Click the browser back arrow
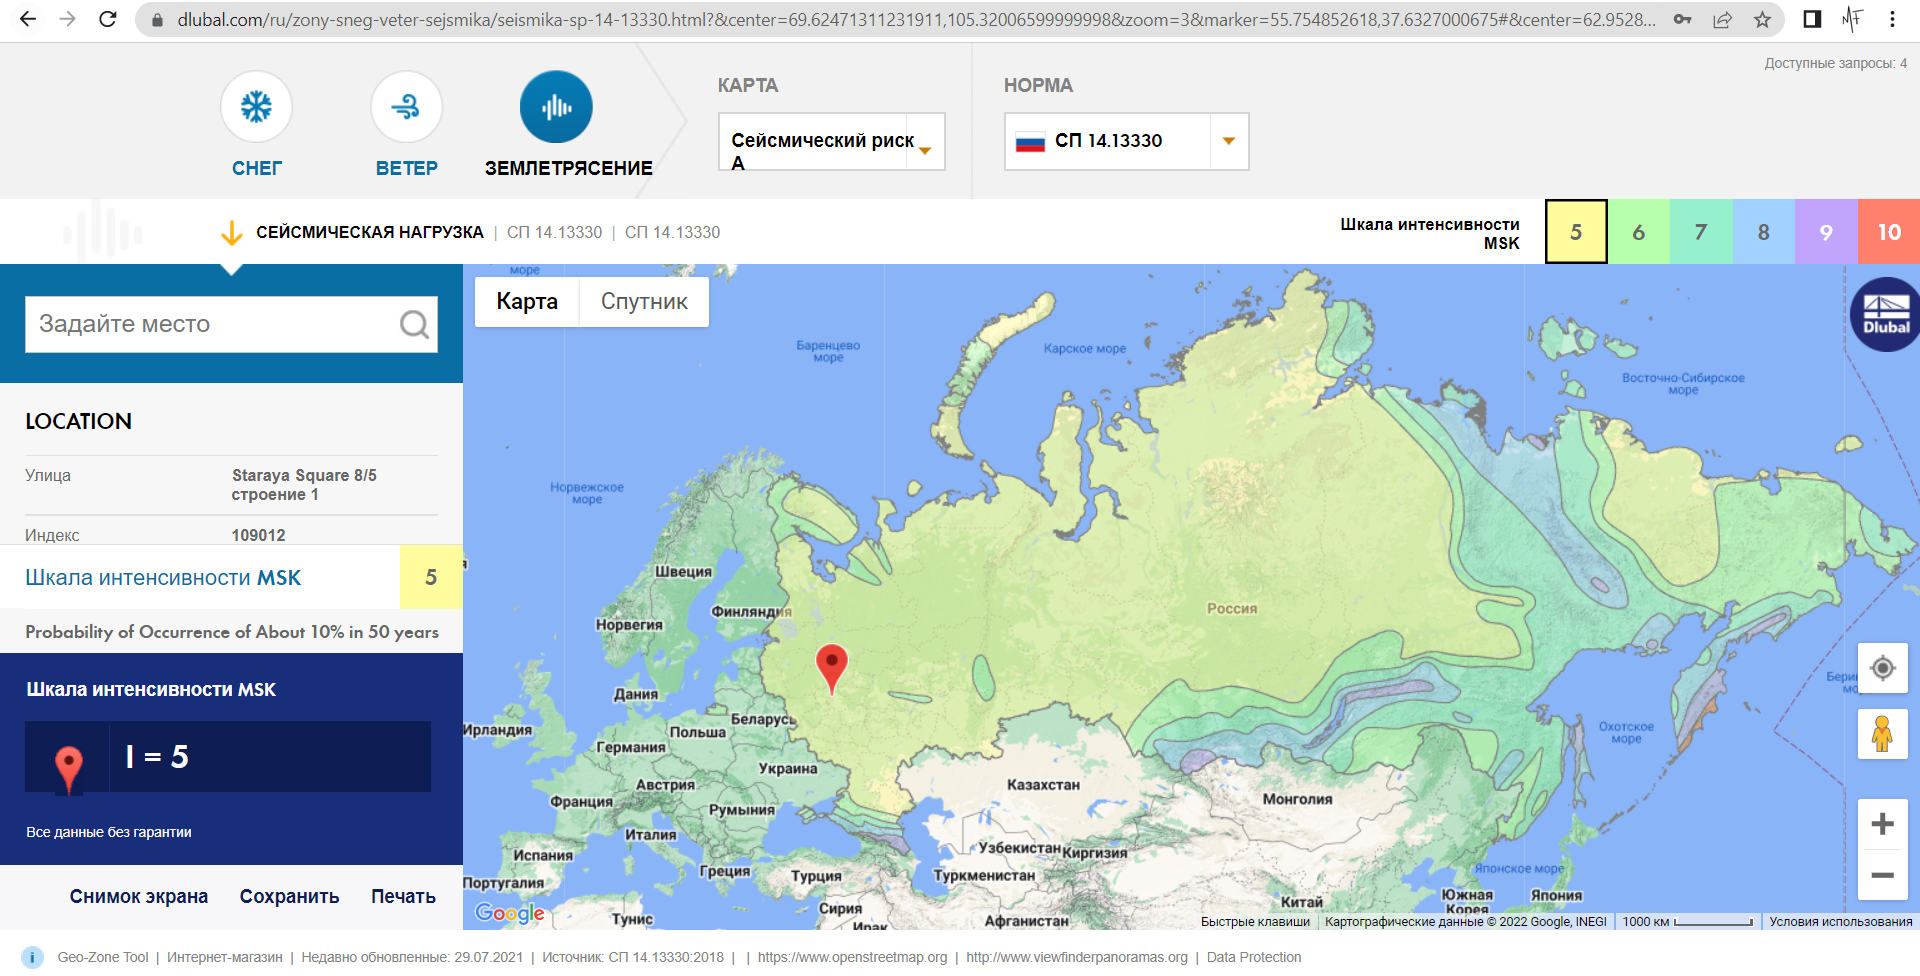The height and width of the screenshot is (976, 1920). (x=28, y=19)
